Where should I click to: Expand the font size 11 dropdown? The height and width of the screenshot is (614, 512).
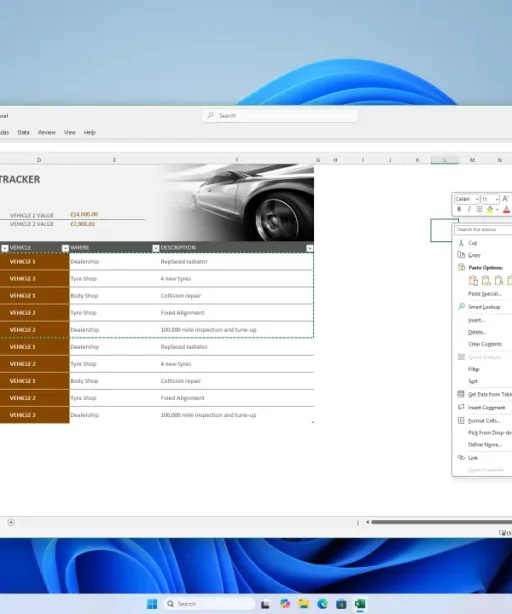(x=497, y=199)
